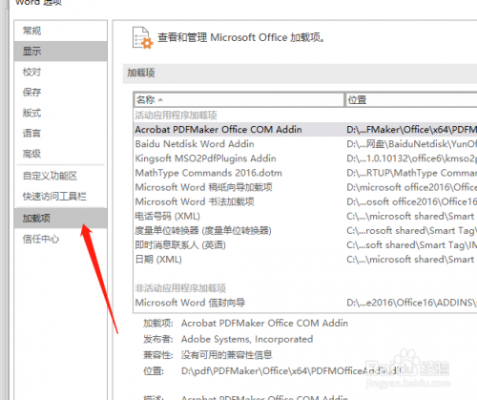Select Kingsoft MSO2PdfPlugins Addin row
The width and height of the screenshot is (477, 400).
pos(305,158)
